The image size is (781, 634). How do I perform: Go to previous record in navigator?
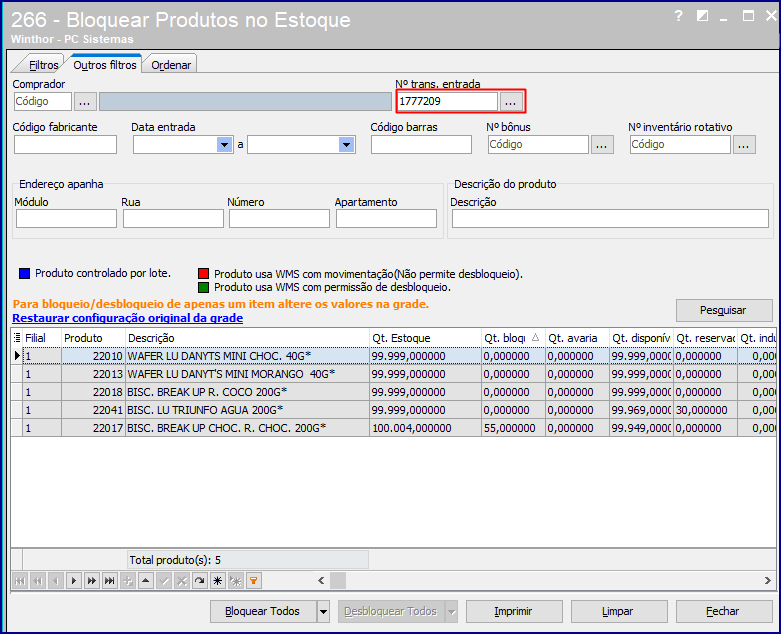pos(56,581)
